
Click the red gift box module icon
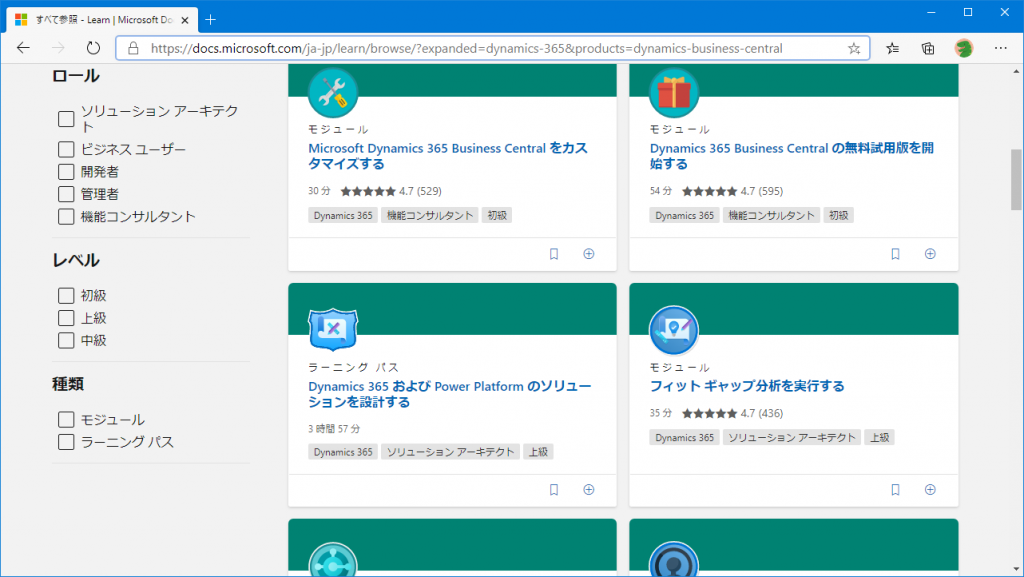(674, 93)
